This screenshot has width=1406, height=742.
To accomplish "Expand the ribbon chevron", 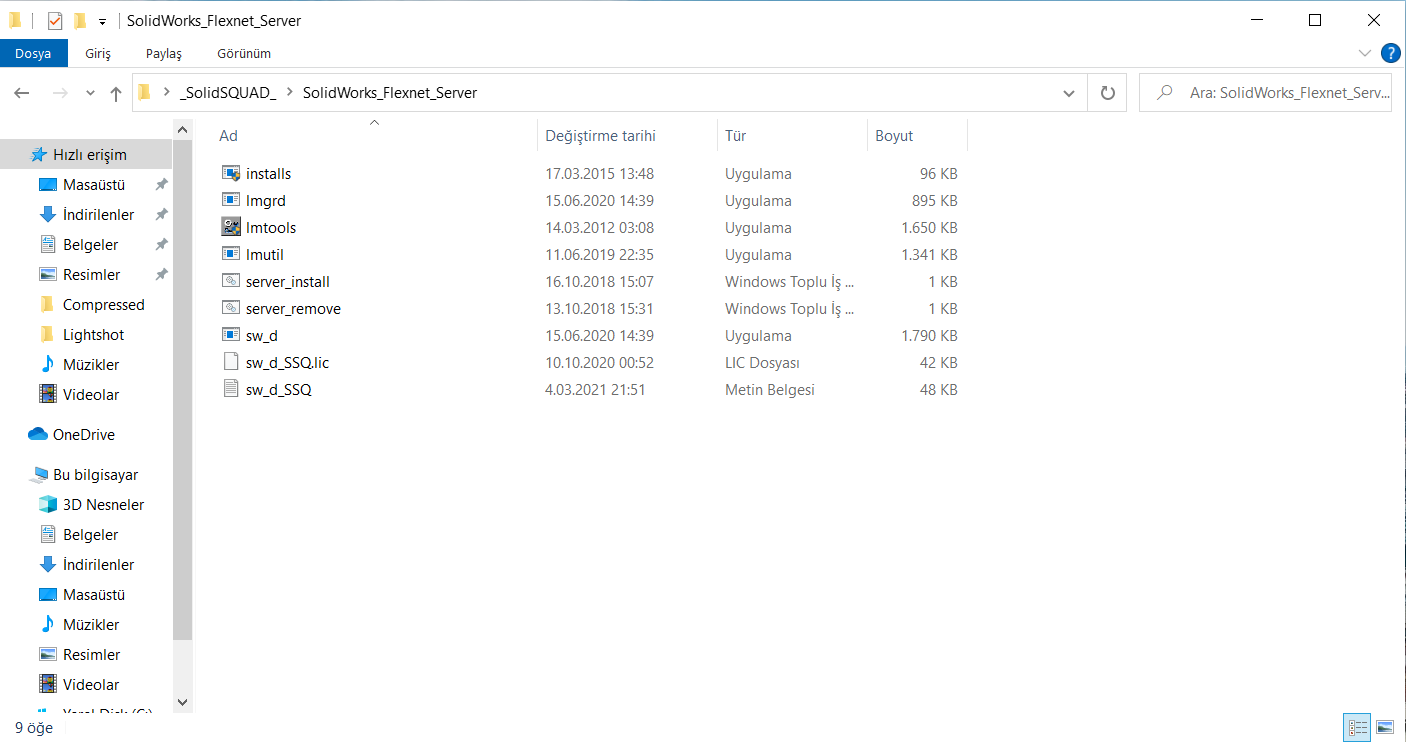I will pyautogui.click(x=1365, y=53).
